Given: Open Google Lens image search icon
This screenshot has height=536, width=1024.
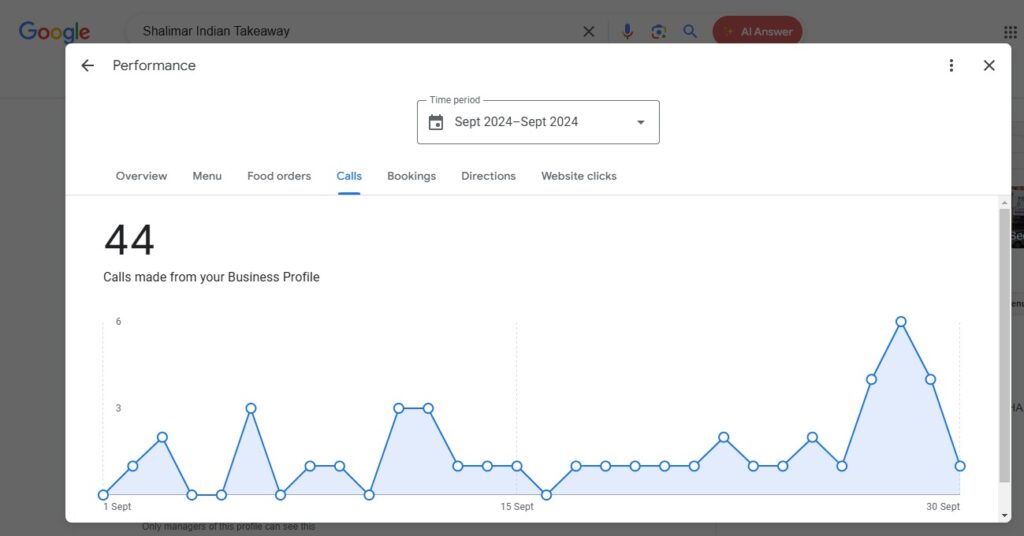Looking at the screenshot, I should [x=658, y=32].
